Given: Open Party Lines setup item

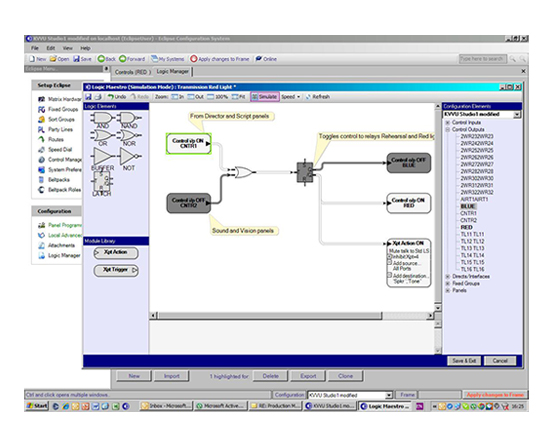Looking at the screenshot, I should [x=55, y=129].
